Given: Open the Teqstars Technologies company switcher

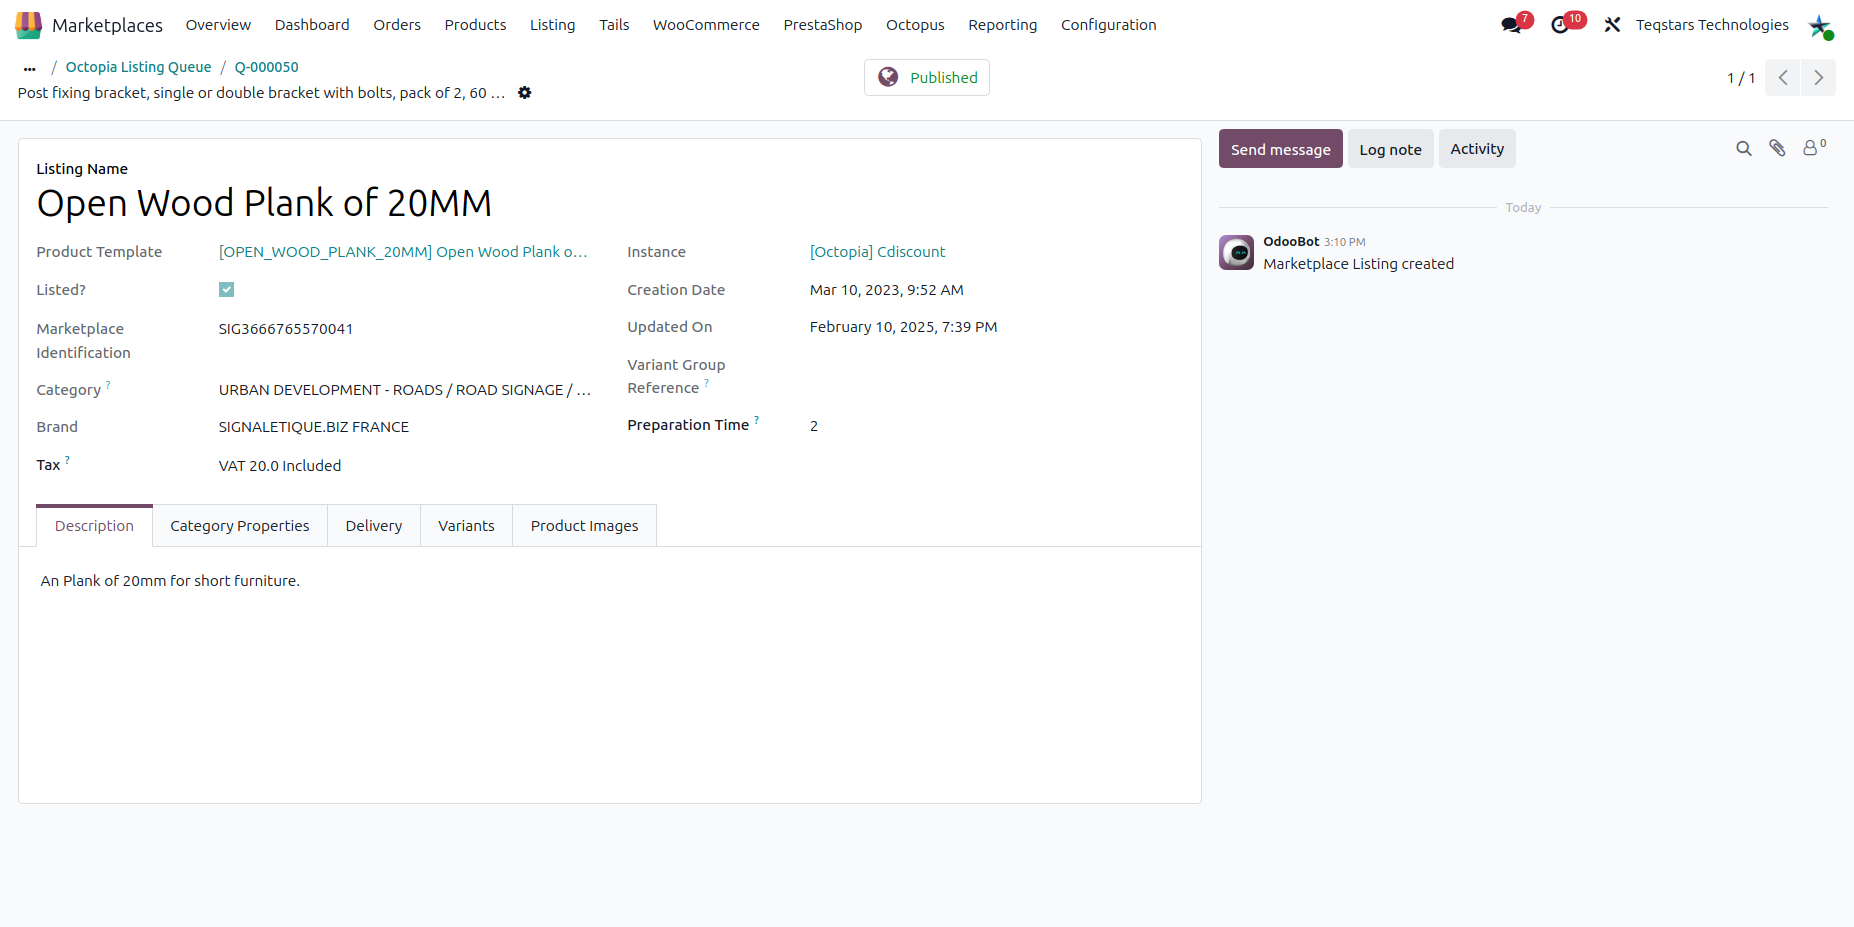Looking at the screenshot, I should [x=1712, y=25].
